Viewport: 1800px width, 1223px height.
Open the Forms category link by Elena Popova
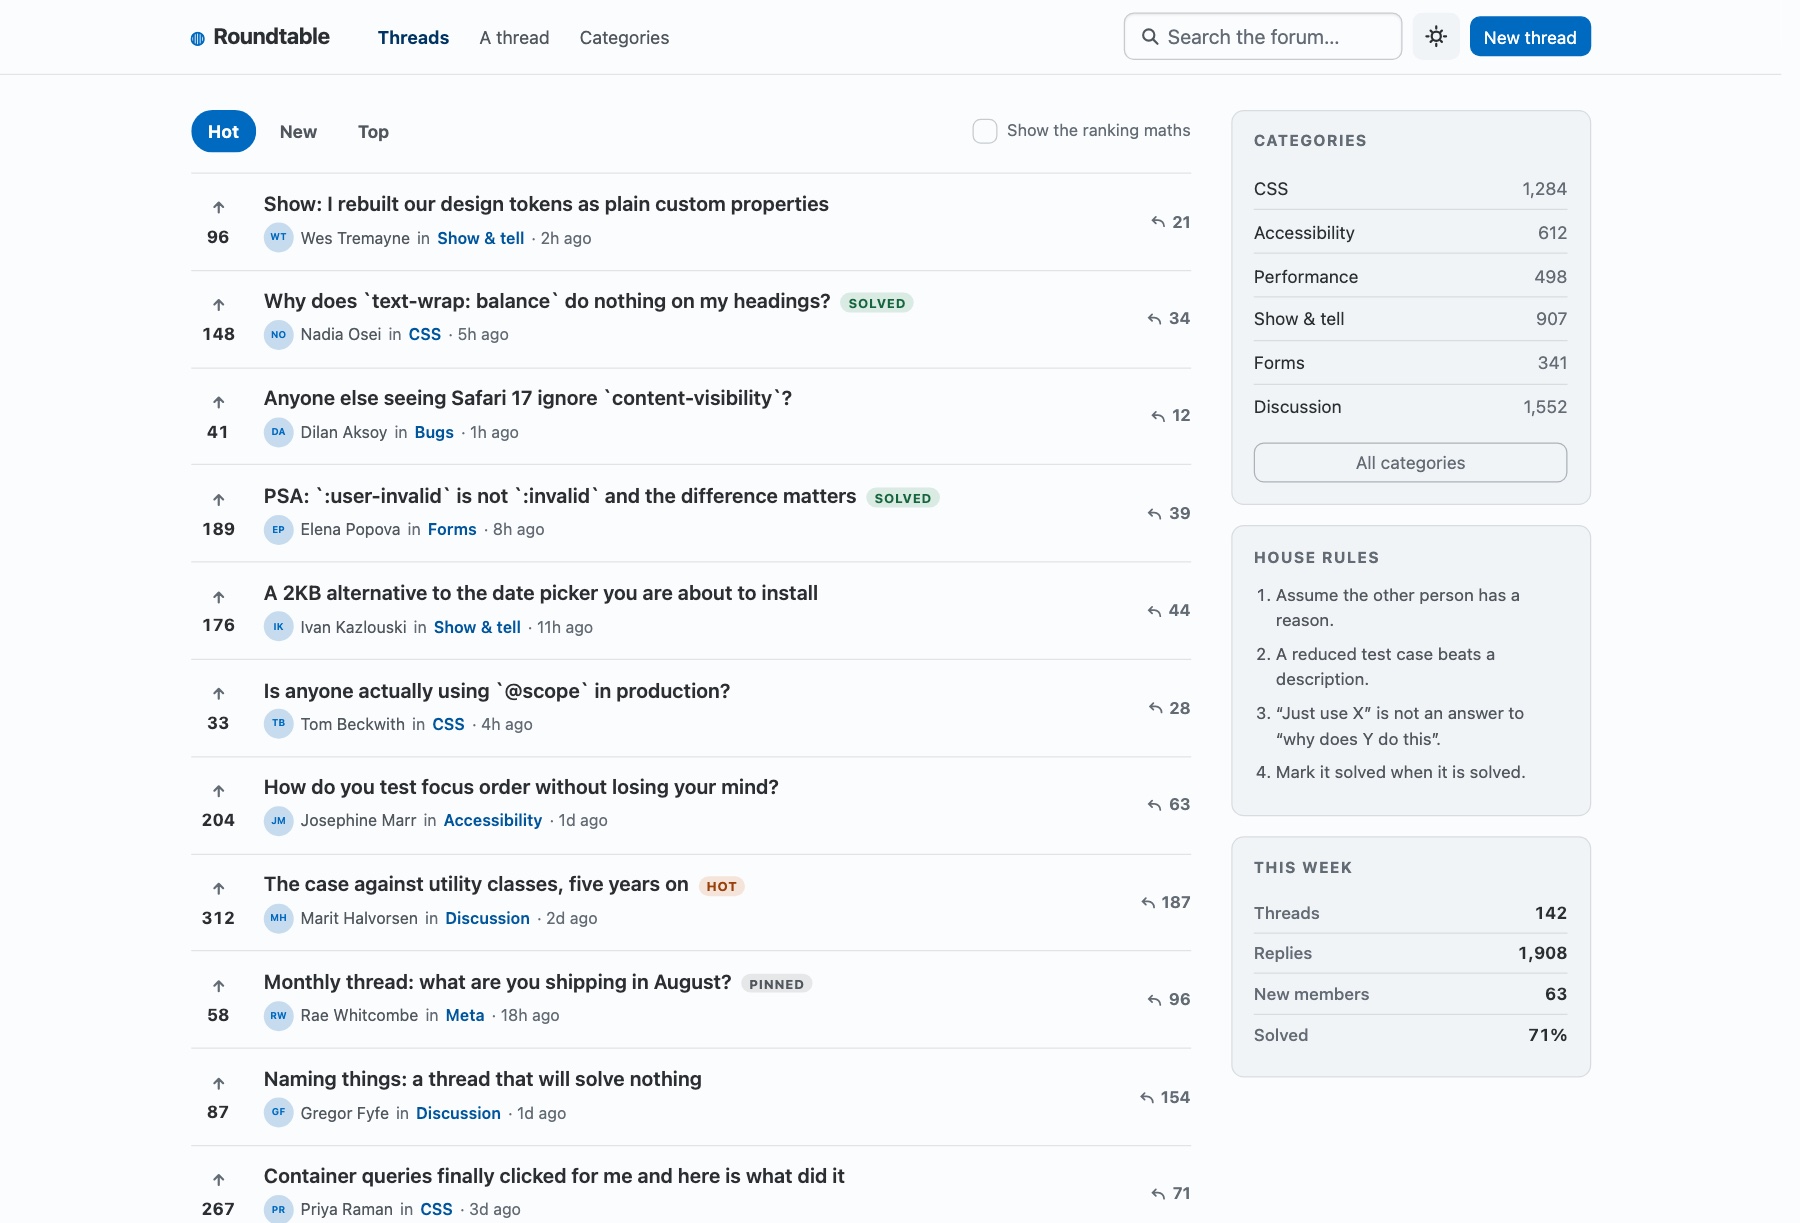pyautogui.click(x=452, y=529)
